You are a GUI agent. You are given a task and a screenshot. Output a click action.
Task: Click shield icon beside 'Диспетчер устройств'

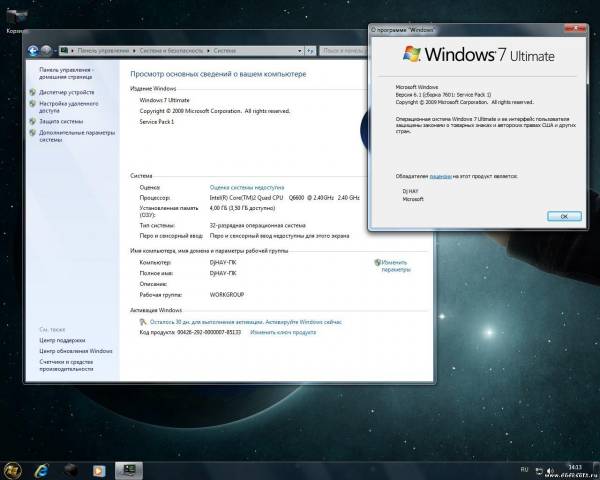click(x=33, y=92)
